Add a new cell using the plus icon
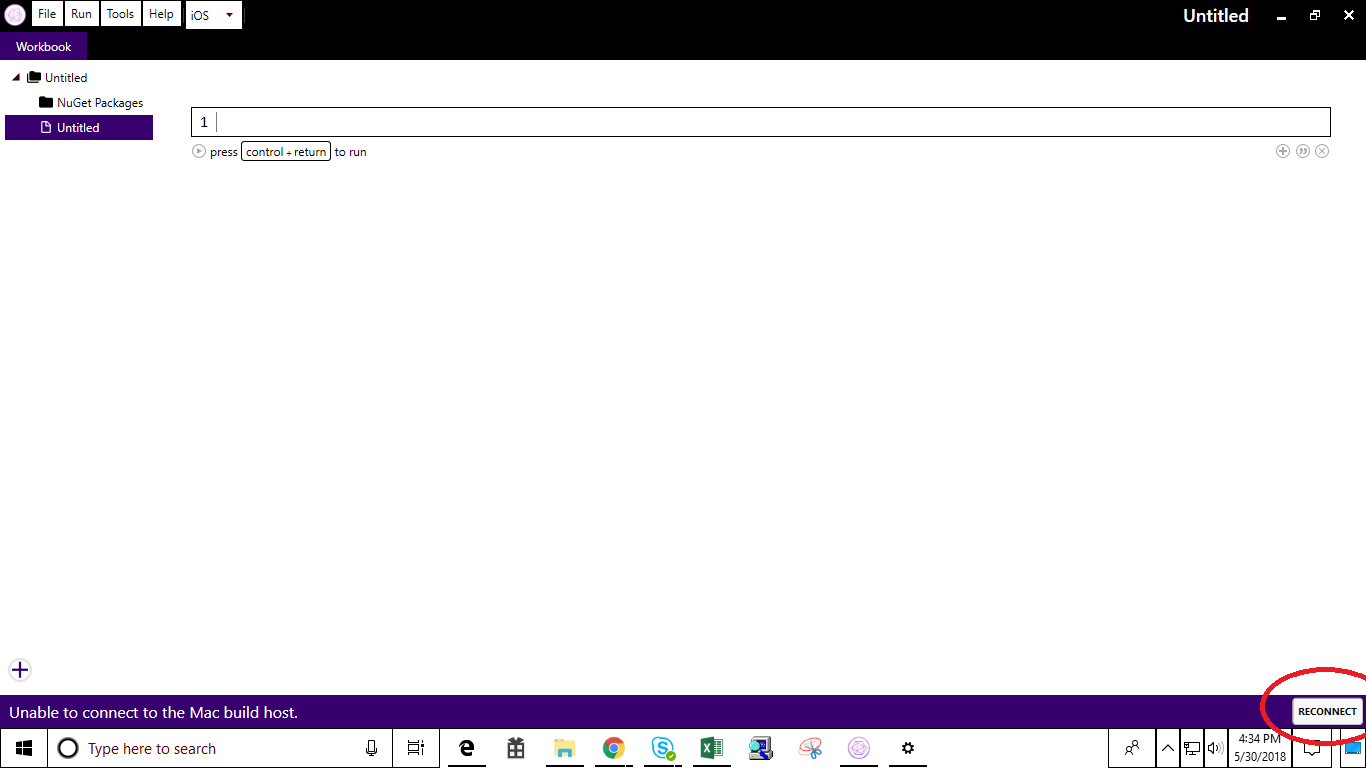This screenshot has height=768, width=1366. point(1283,151)
